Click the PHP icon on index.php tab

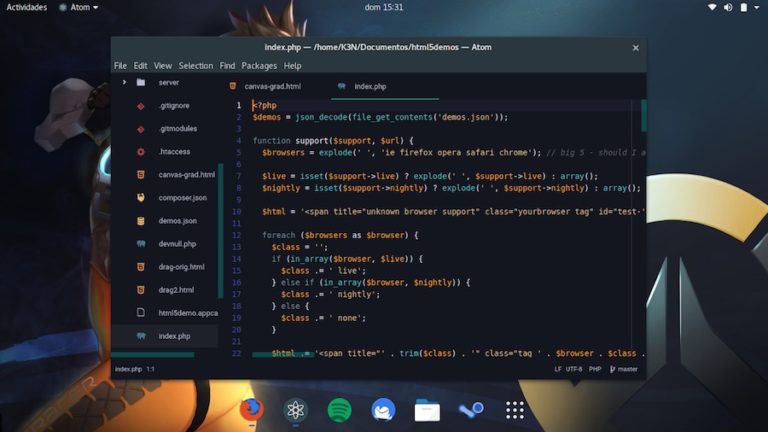(x=341, y=86)
